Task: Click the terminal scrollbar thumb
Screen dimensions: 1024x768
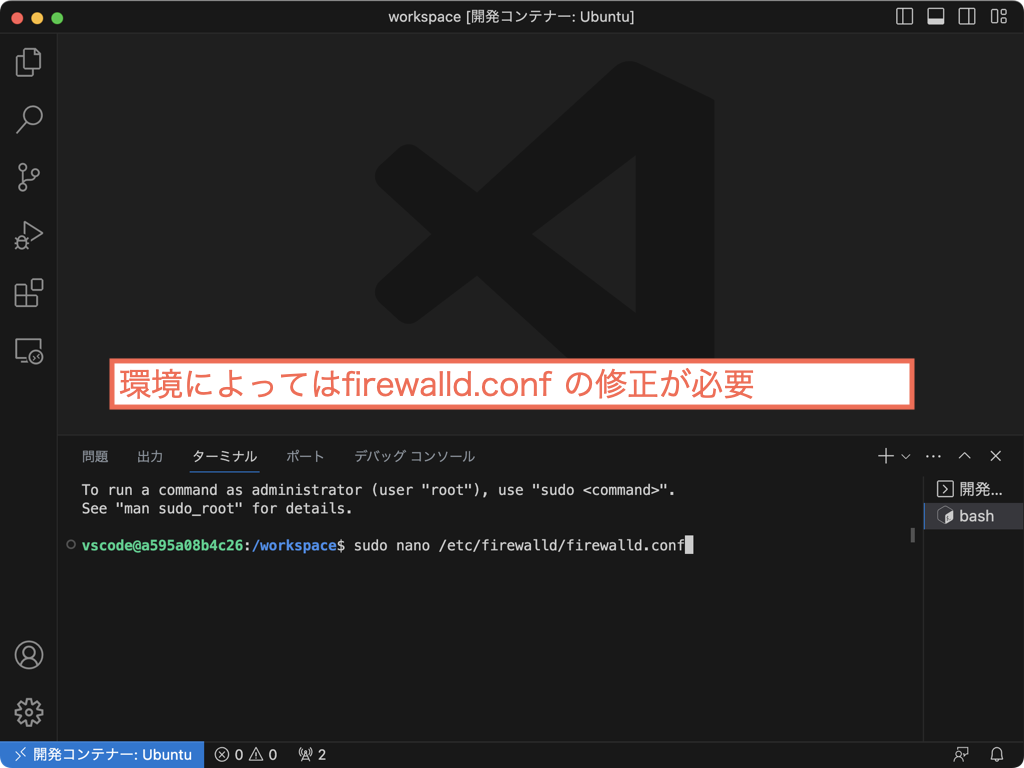Action: click(x=912, y=536)
